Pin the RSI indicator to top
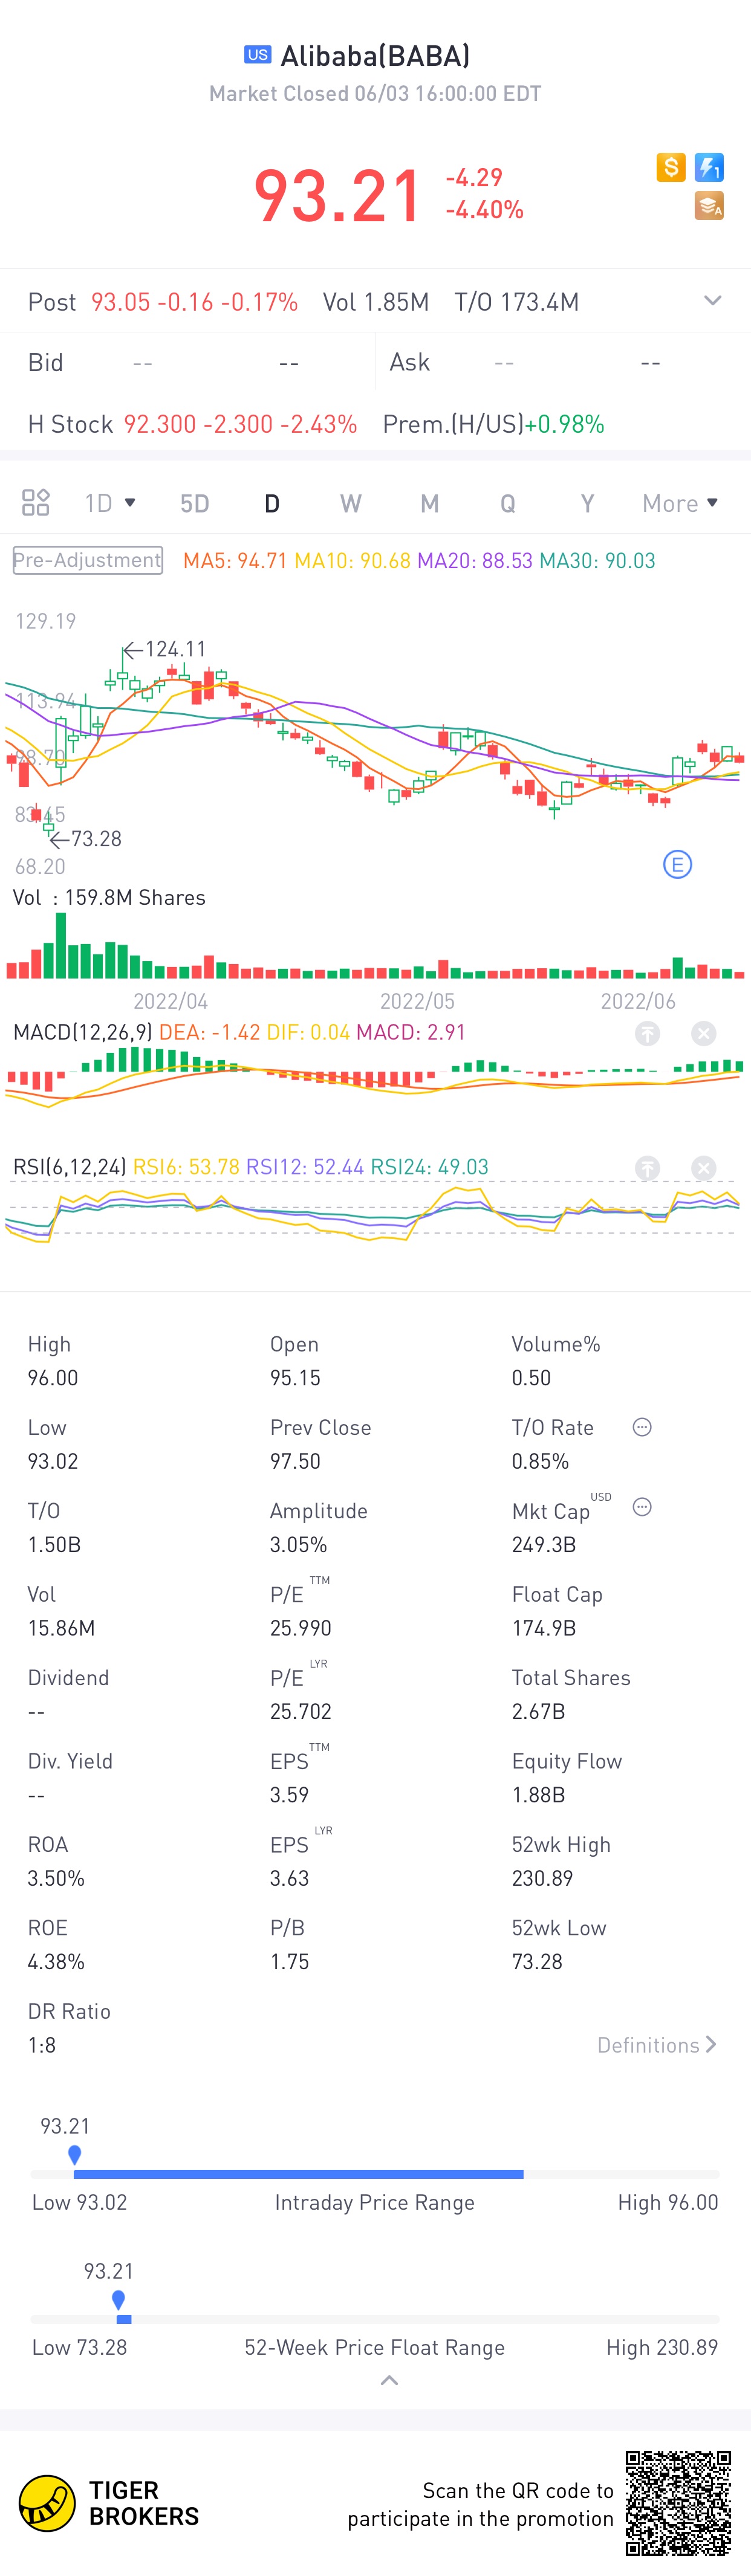Image resolution: width=751 pixels, height=2576 pixels. pyautogui.click(x=648, y=1167)
